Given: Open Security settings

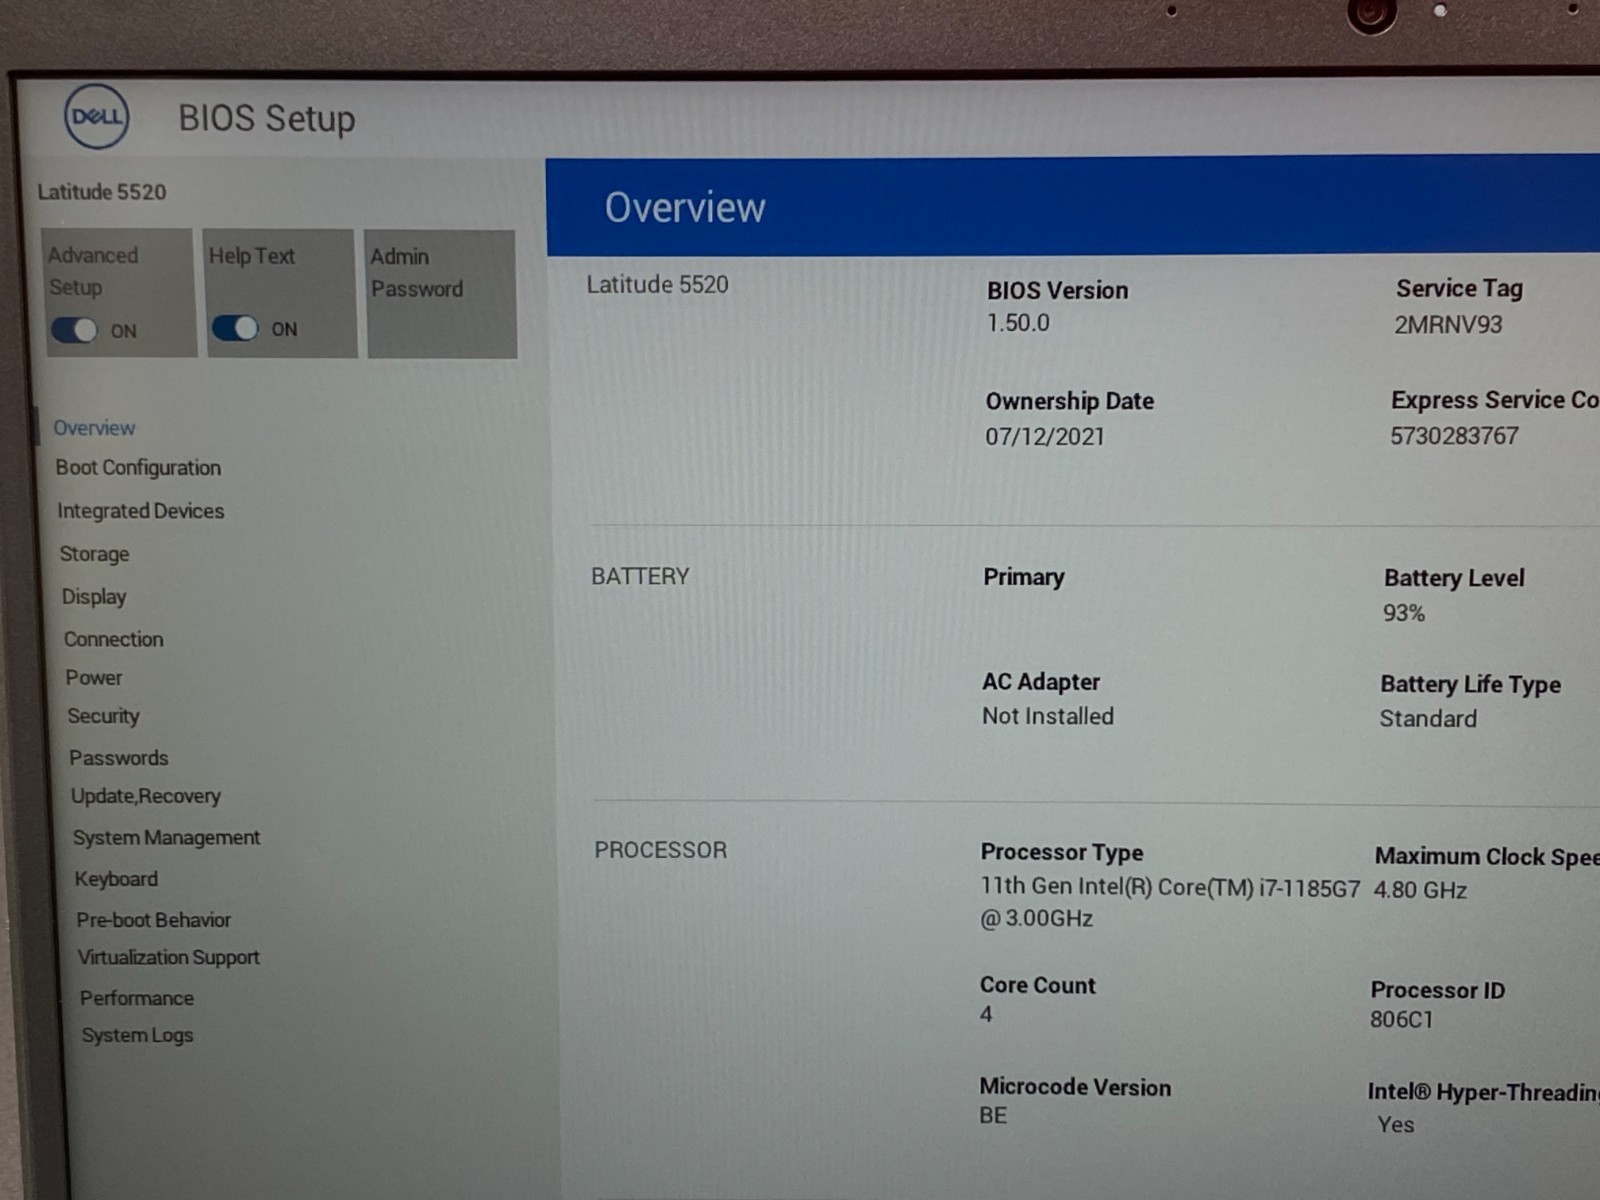Looking at the screenshot, I should tap(103, 716).
